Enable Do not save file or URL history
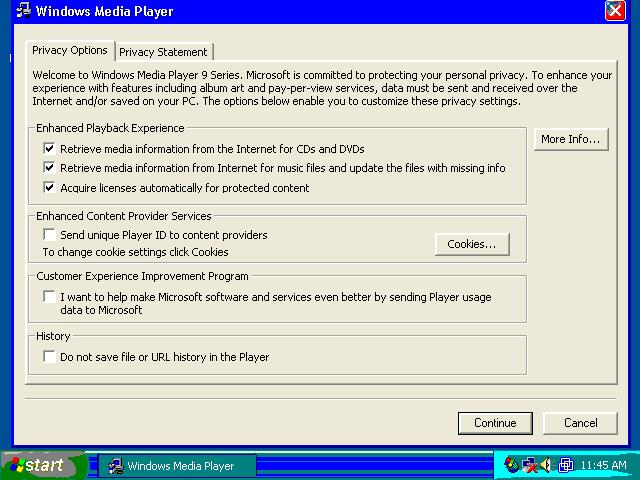Image resolution: width=640 pixels, height=480 pixels. click(x=49, y=356)
